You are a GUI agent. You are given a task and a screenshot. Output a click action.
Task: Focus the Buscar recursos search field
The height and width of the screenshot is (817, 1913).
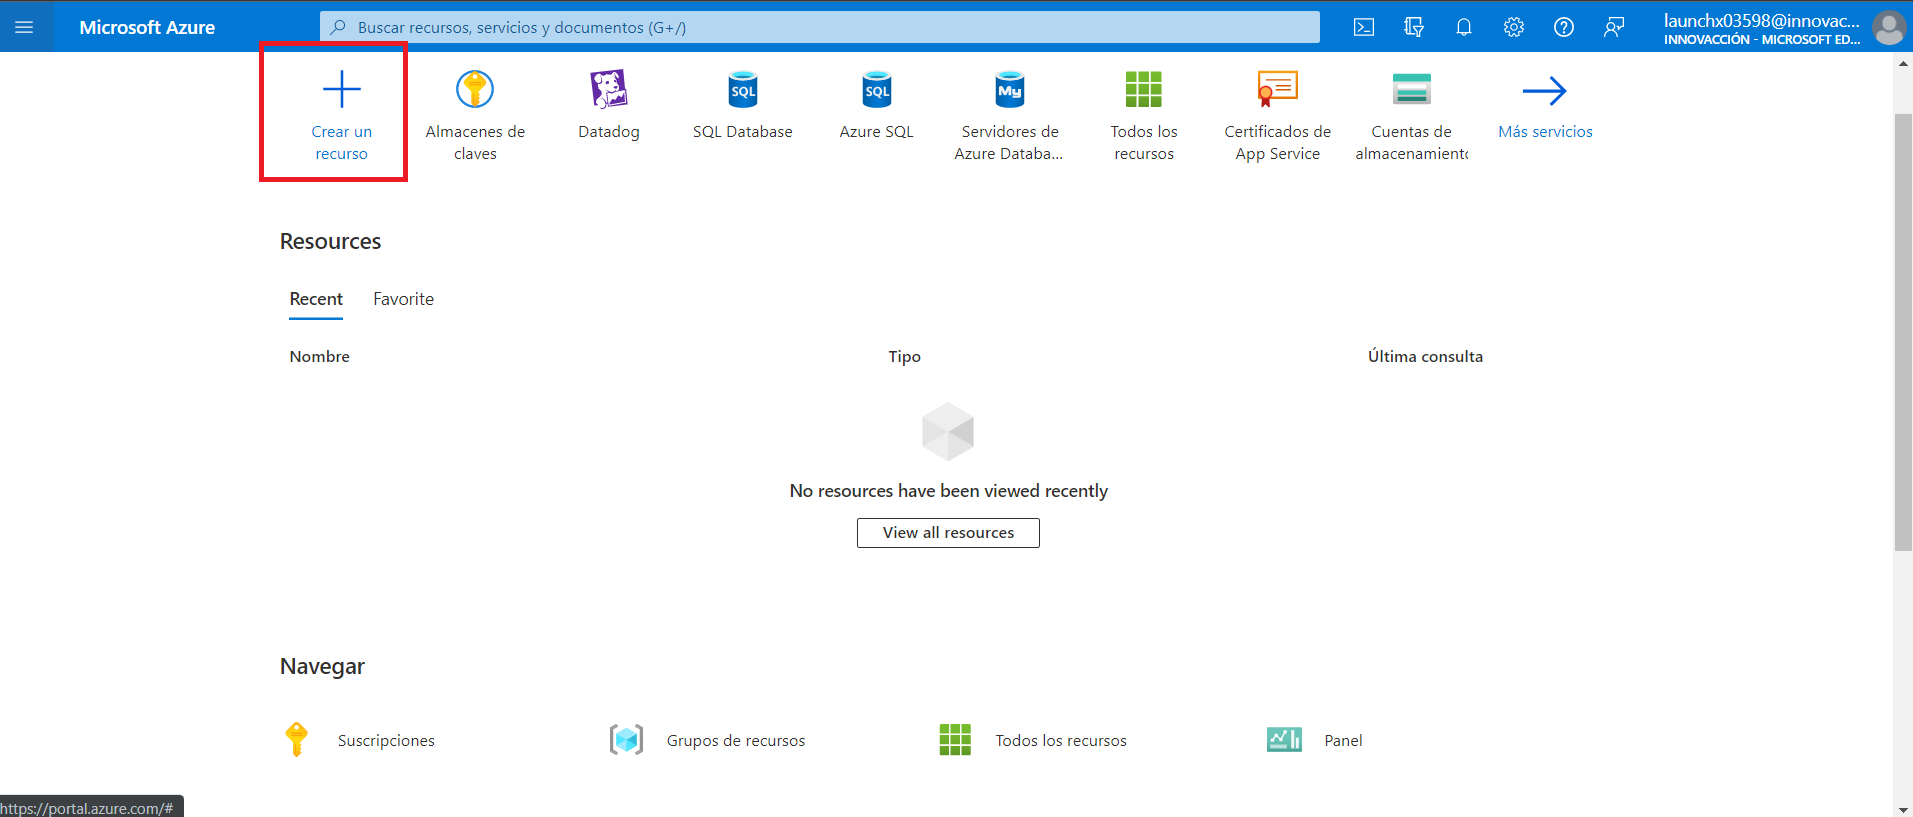820,27
